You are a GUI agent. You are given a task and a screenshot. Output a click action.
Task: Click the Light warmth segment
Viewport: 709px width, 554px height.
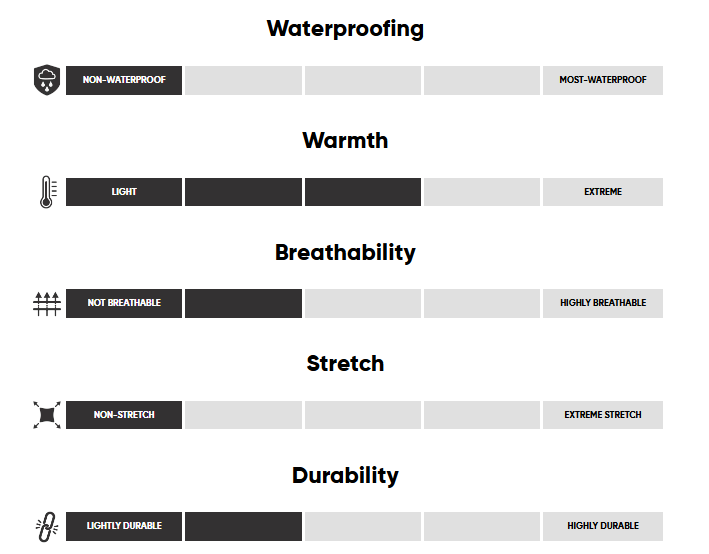124,192
